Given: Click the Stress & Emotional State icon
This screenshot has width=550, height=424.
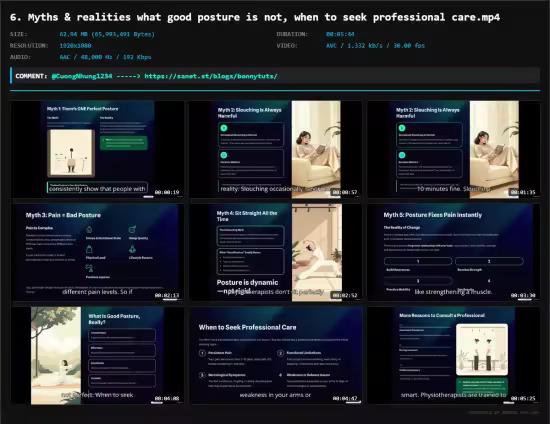Looking at the screenshot, I should [89, 229].
